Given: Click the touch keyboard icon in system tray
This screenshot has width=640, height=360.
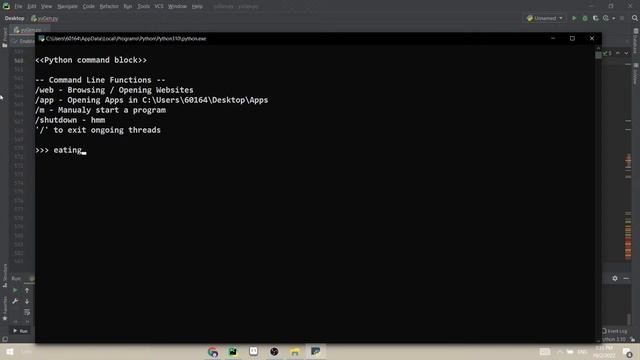Looking at the screenshot, I should click(545, 351).
